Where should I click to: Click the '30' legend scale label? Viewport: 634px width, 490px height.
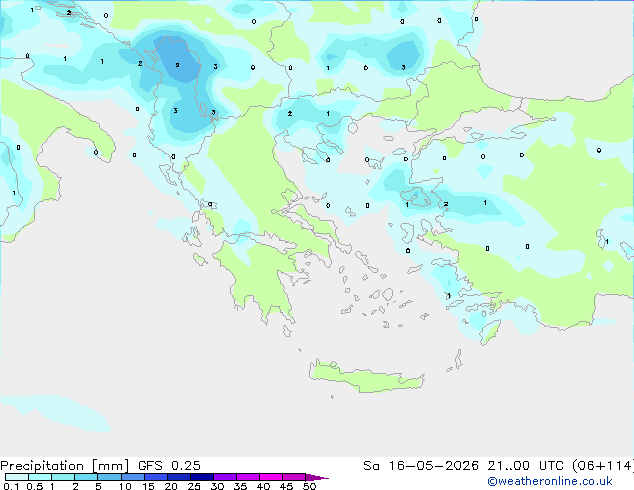[217, 486]
